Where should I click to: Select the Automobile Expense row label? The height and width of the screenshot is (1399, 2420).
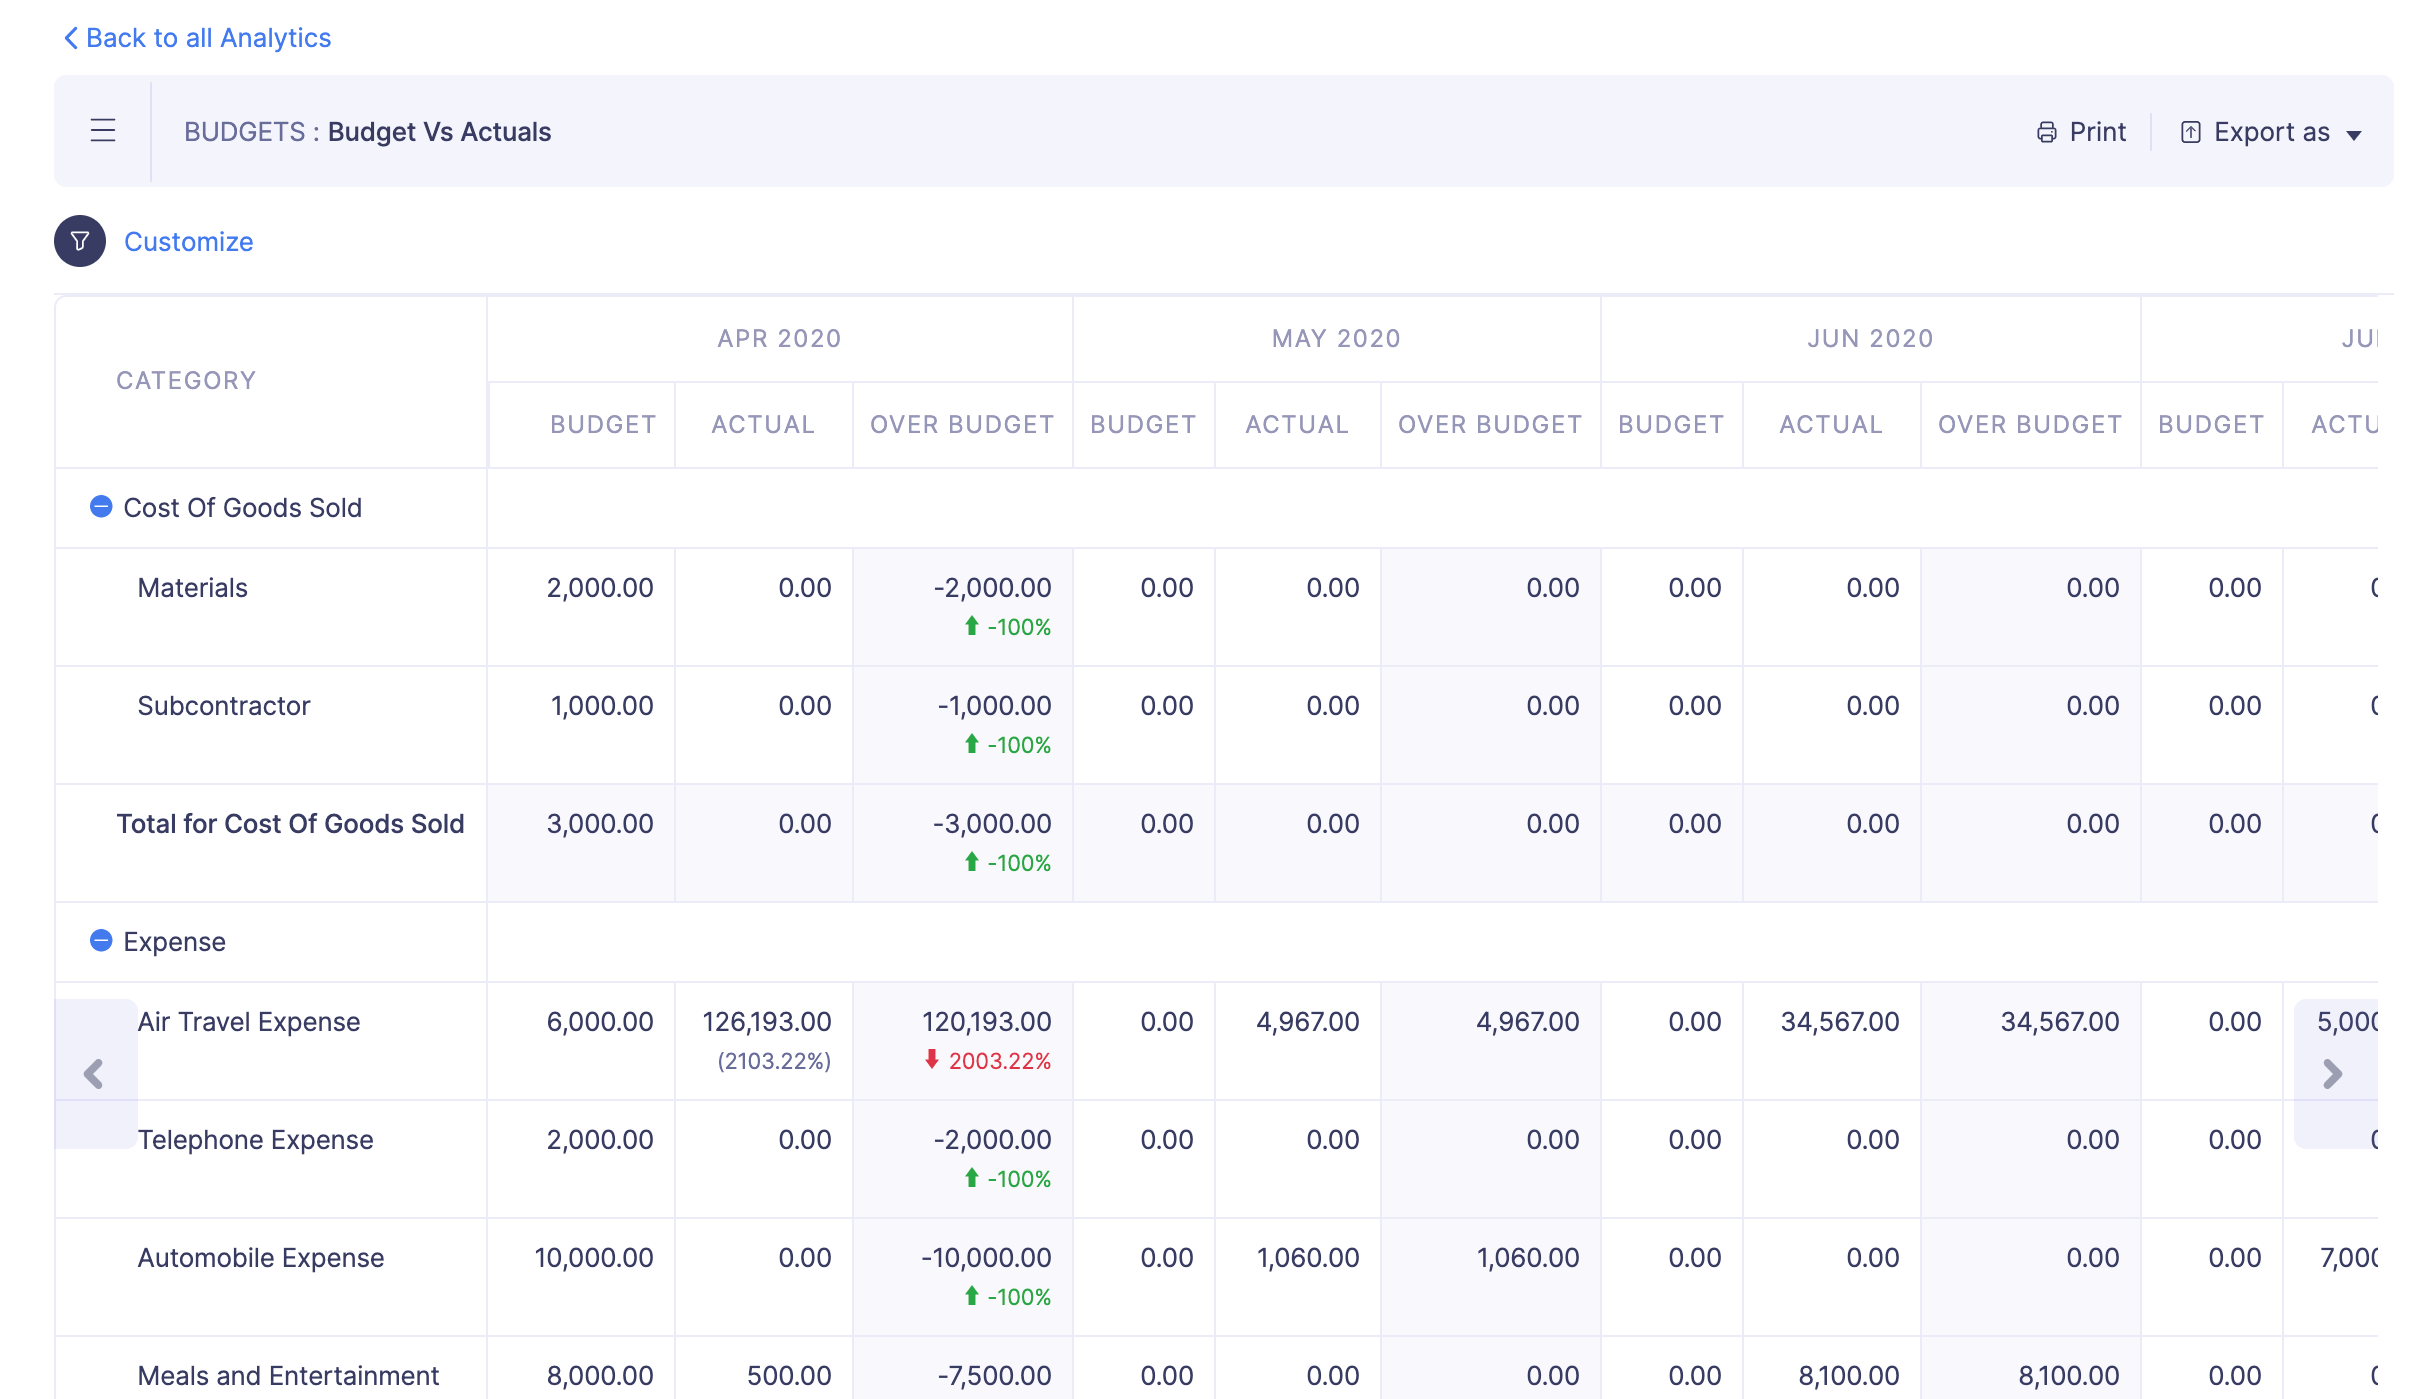click(x=260, y=1258)
